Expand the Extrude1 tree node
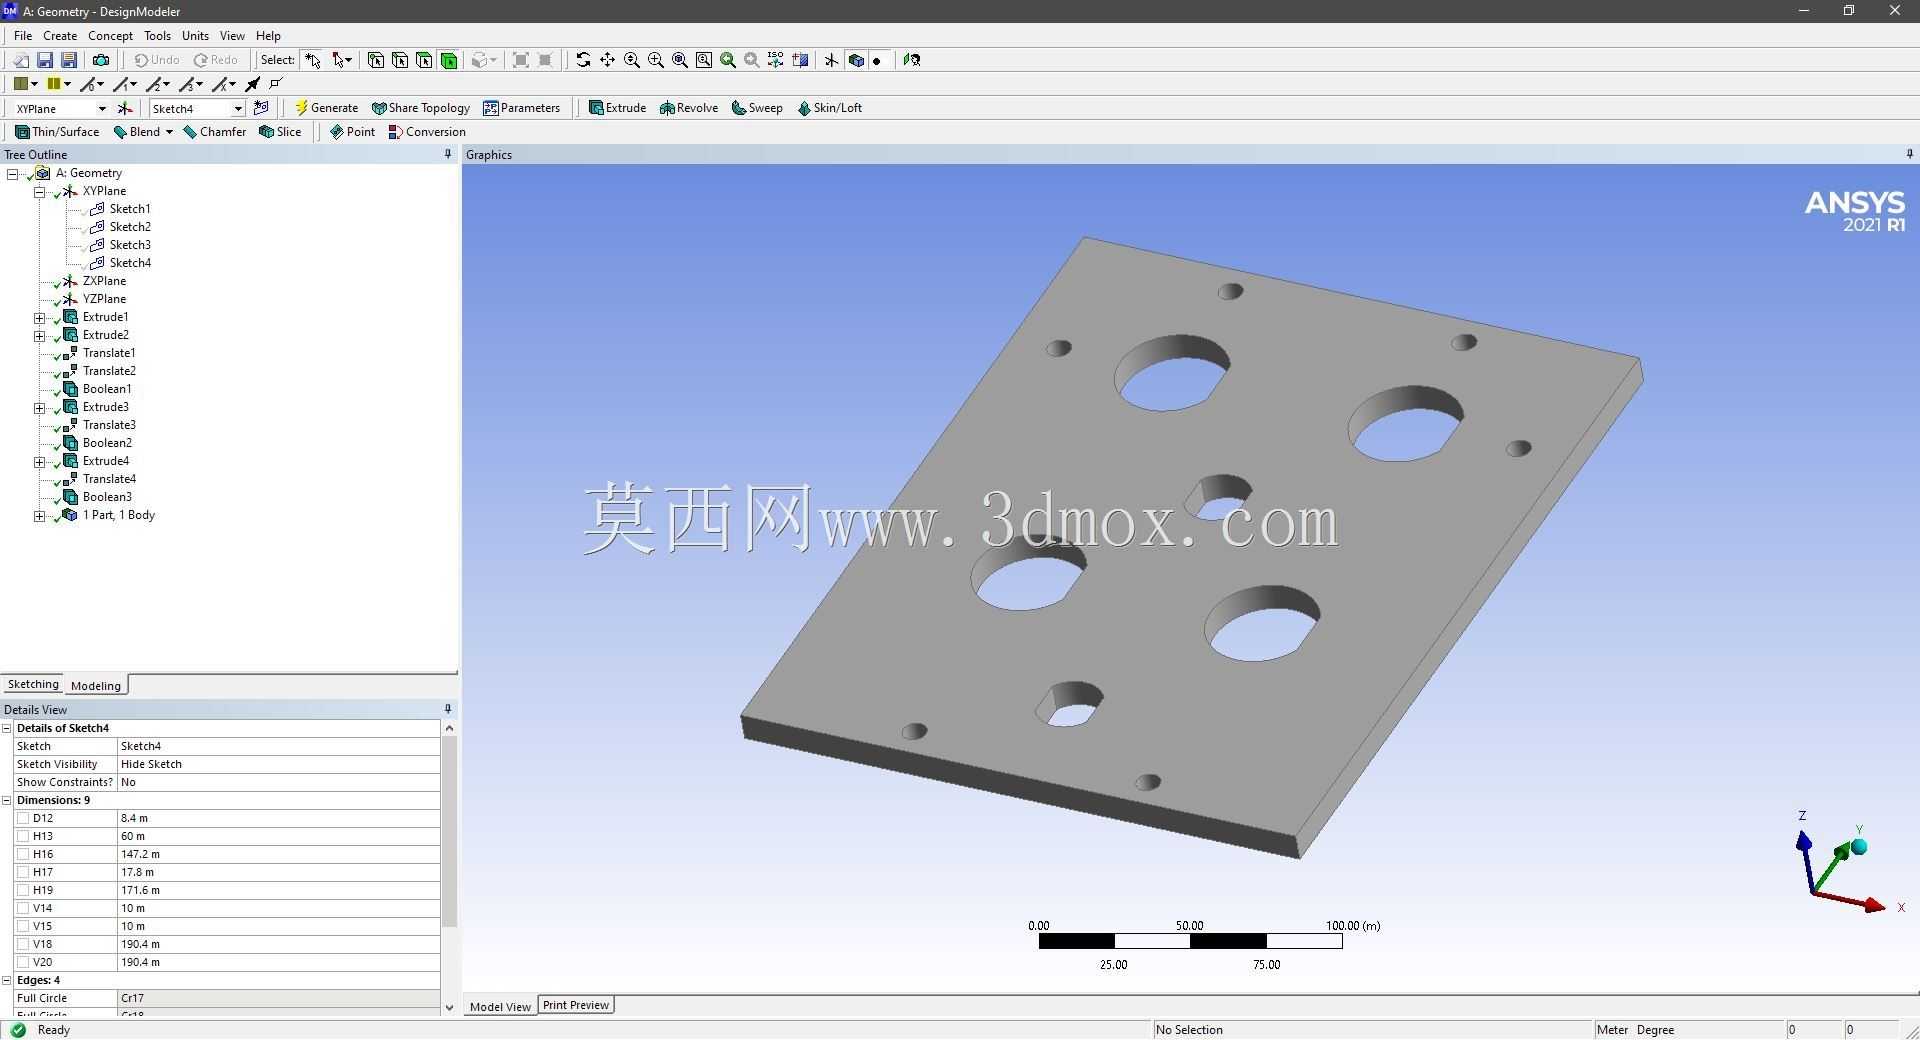1920x1040 pixels. 40,318
